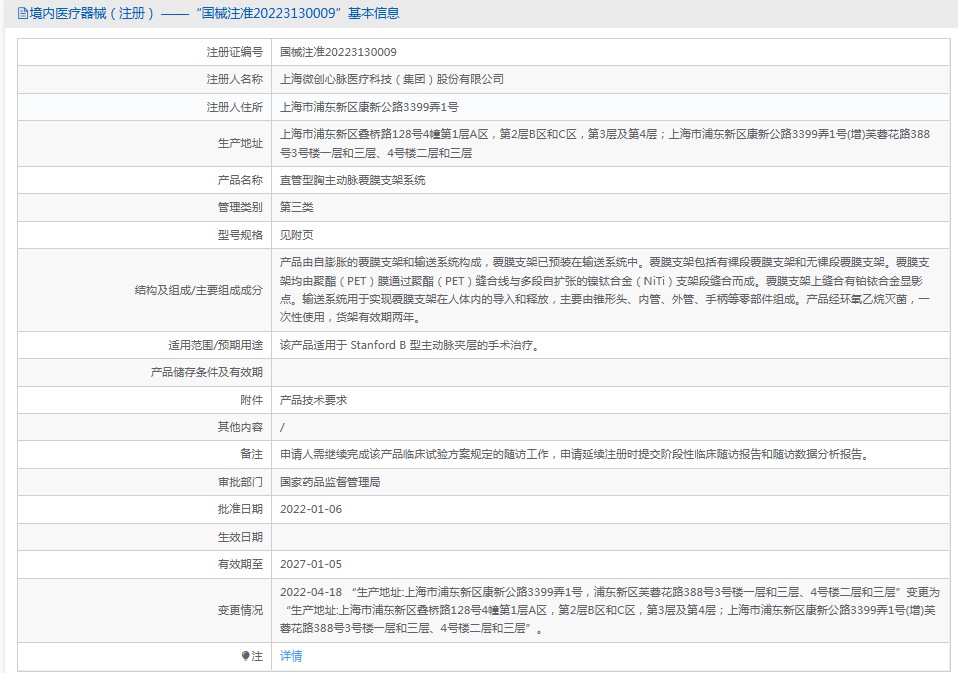Click approval date 2022-01-06
Image resolution: width=958 pixels, height=673 pixels.
pos(311,508)
